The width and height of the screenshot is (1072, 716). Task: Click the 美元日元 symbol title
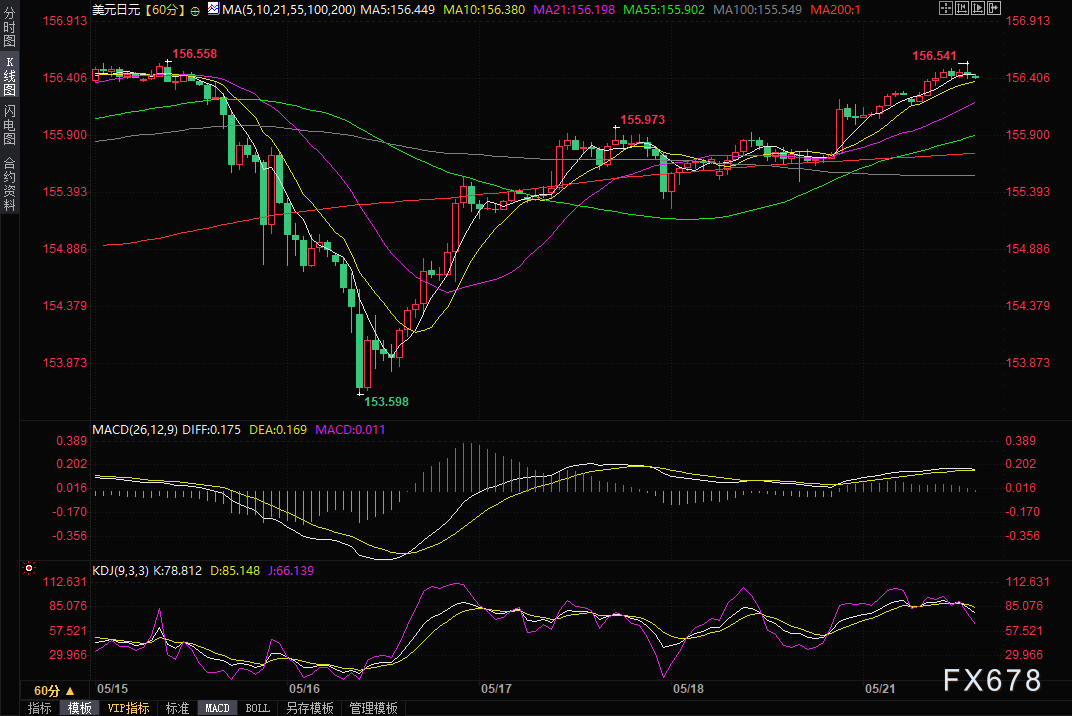[x=116, y=10]
